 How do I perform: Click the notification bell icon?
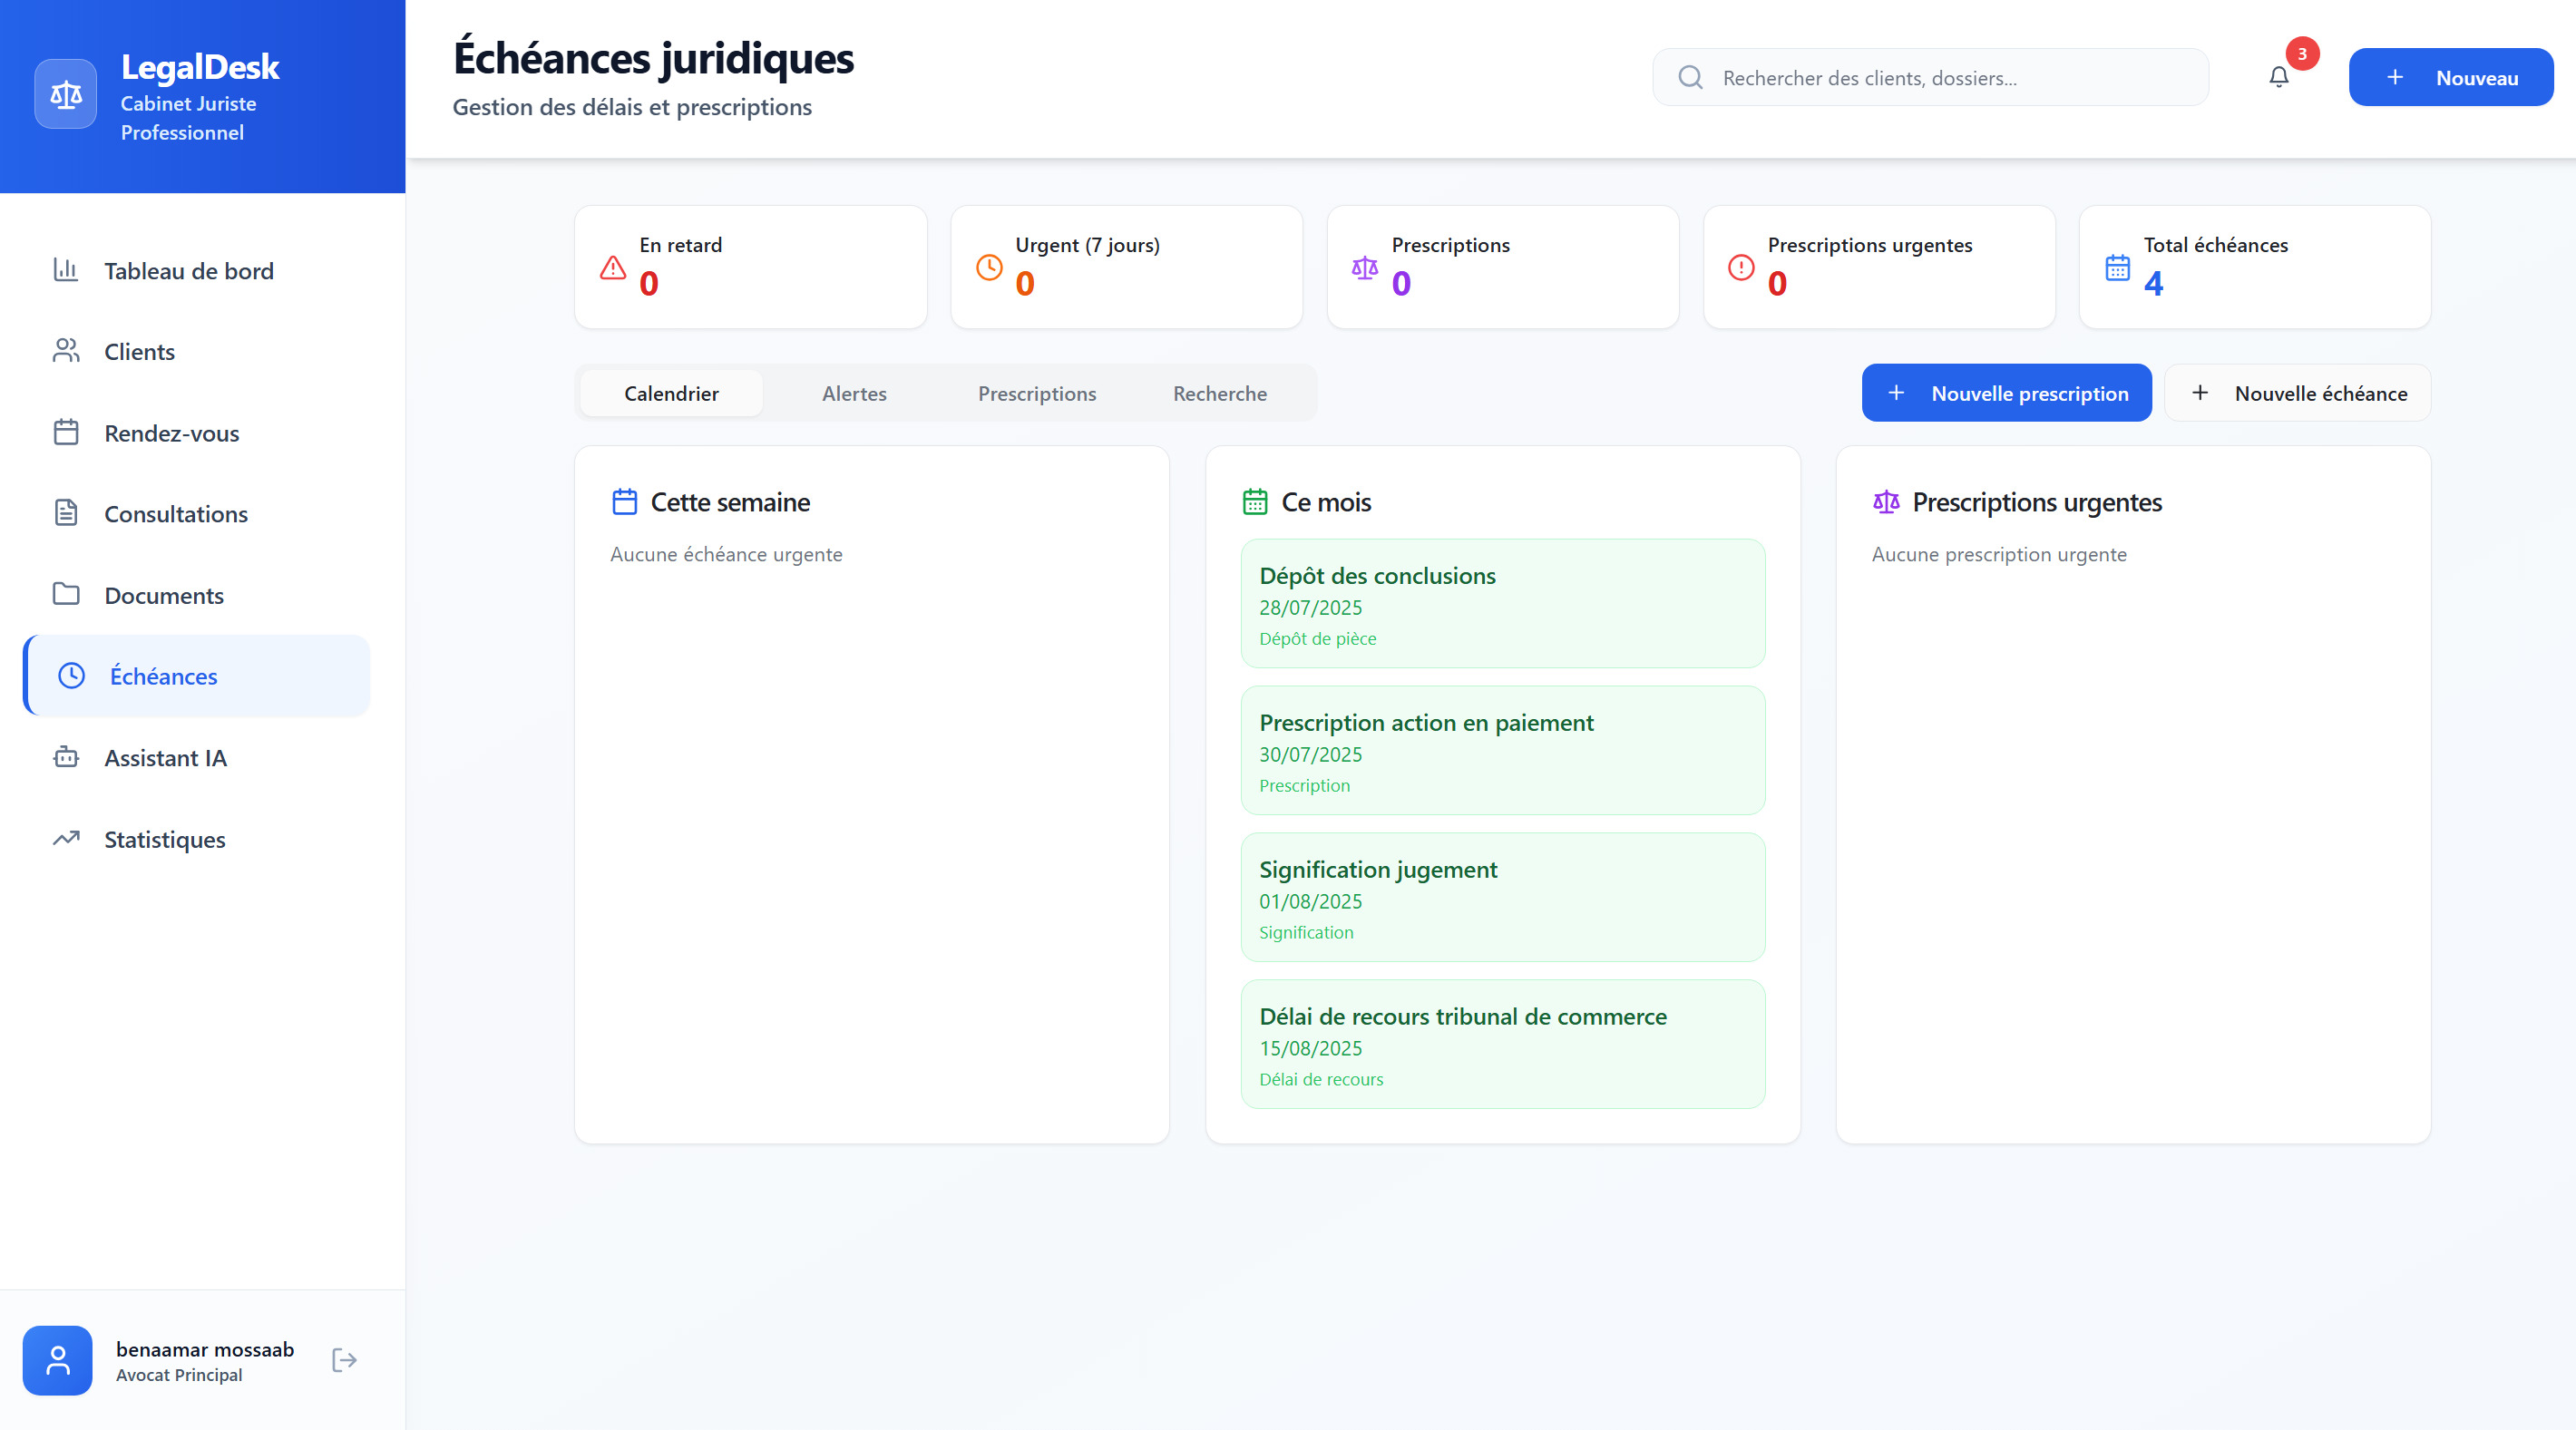click(2278, 77)
